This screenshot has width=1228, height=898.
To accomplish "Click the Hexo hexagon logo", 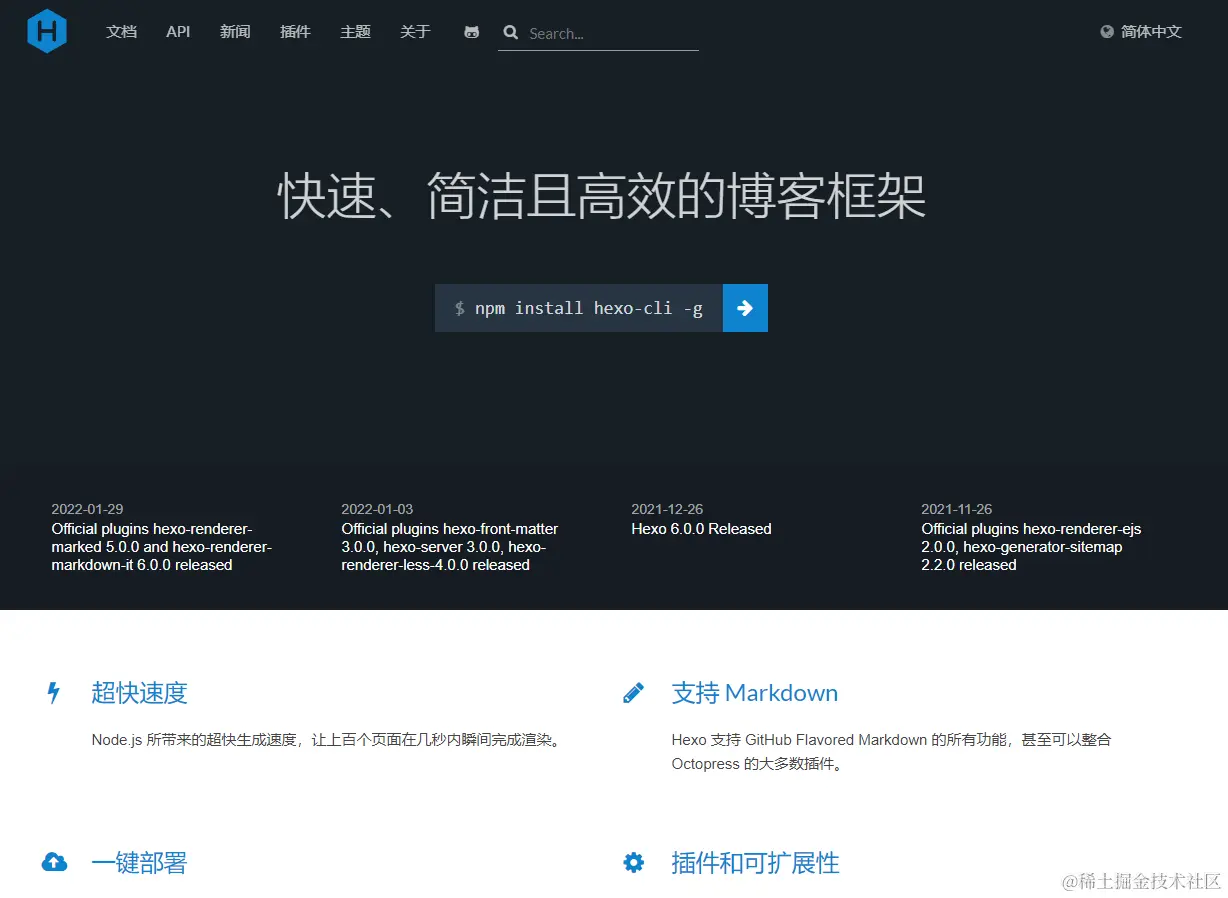I will click(x=47, y=31).
